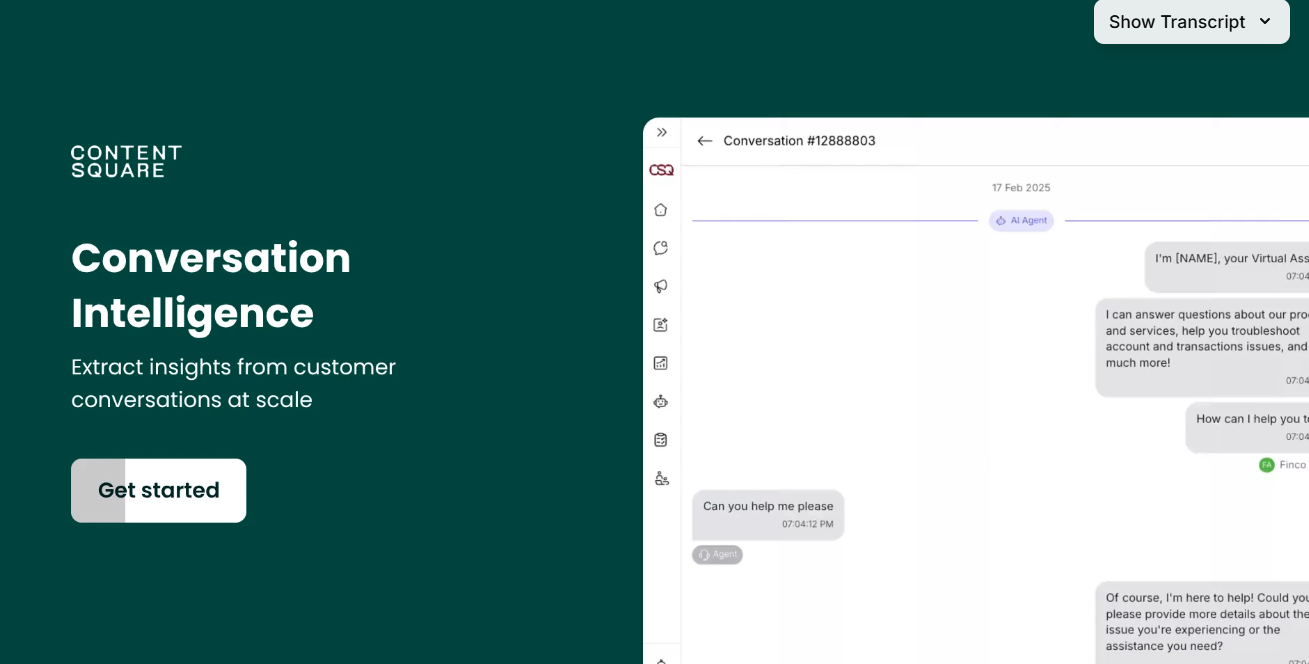The width and height of the screenshot is (1309, 664).
Task: Open the Show Transcript dropdown
Action: pos(1191,21)
